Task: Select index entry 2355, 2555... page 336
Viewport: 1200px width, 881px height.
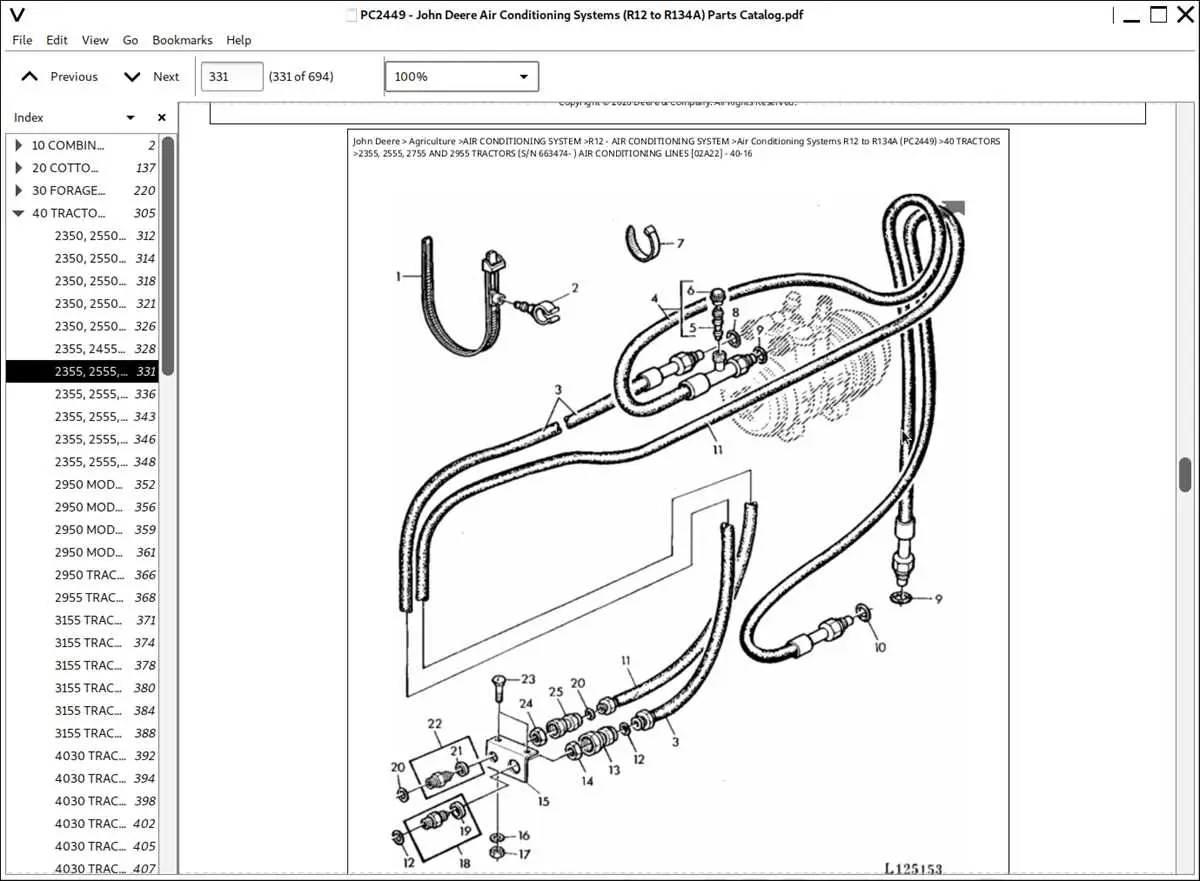Action: (x=82, y=394)
